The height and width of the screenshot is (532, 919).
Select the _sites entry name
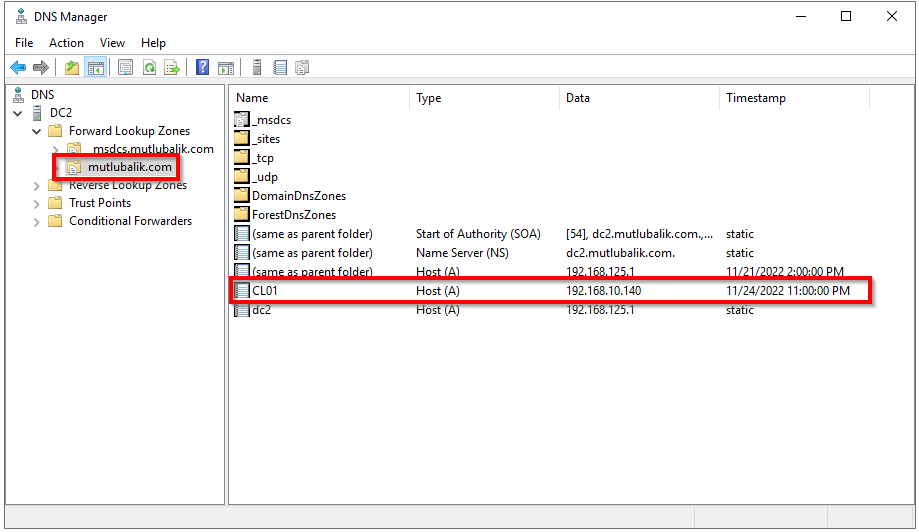[x=266, y=139]
